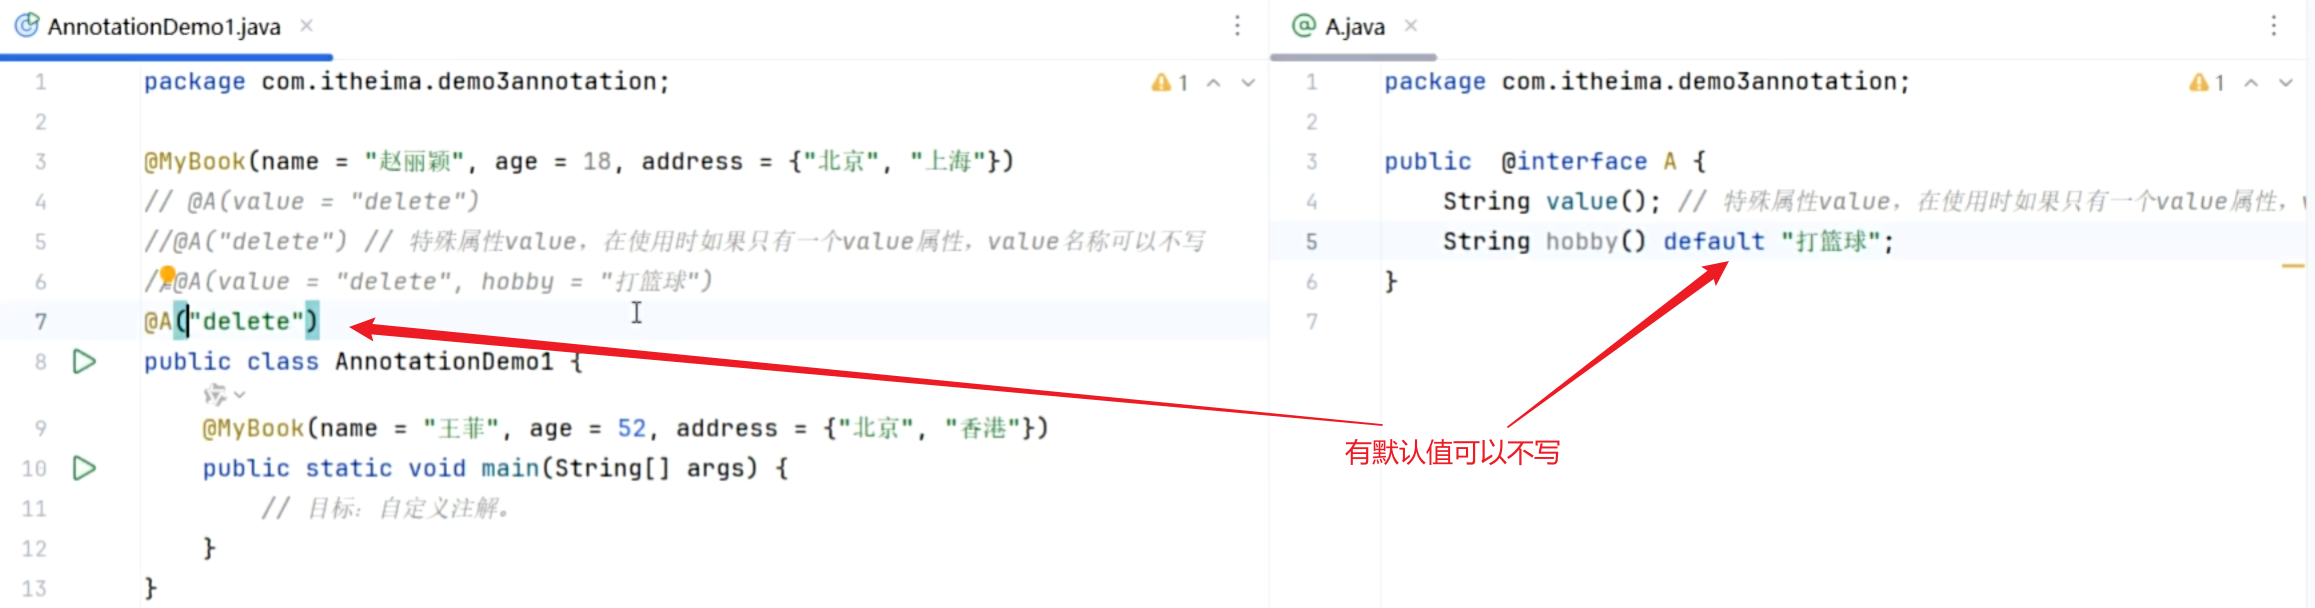Run class AnnotationDemo1 via gutter icon
2315x608 pixels.
(84, 361)
